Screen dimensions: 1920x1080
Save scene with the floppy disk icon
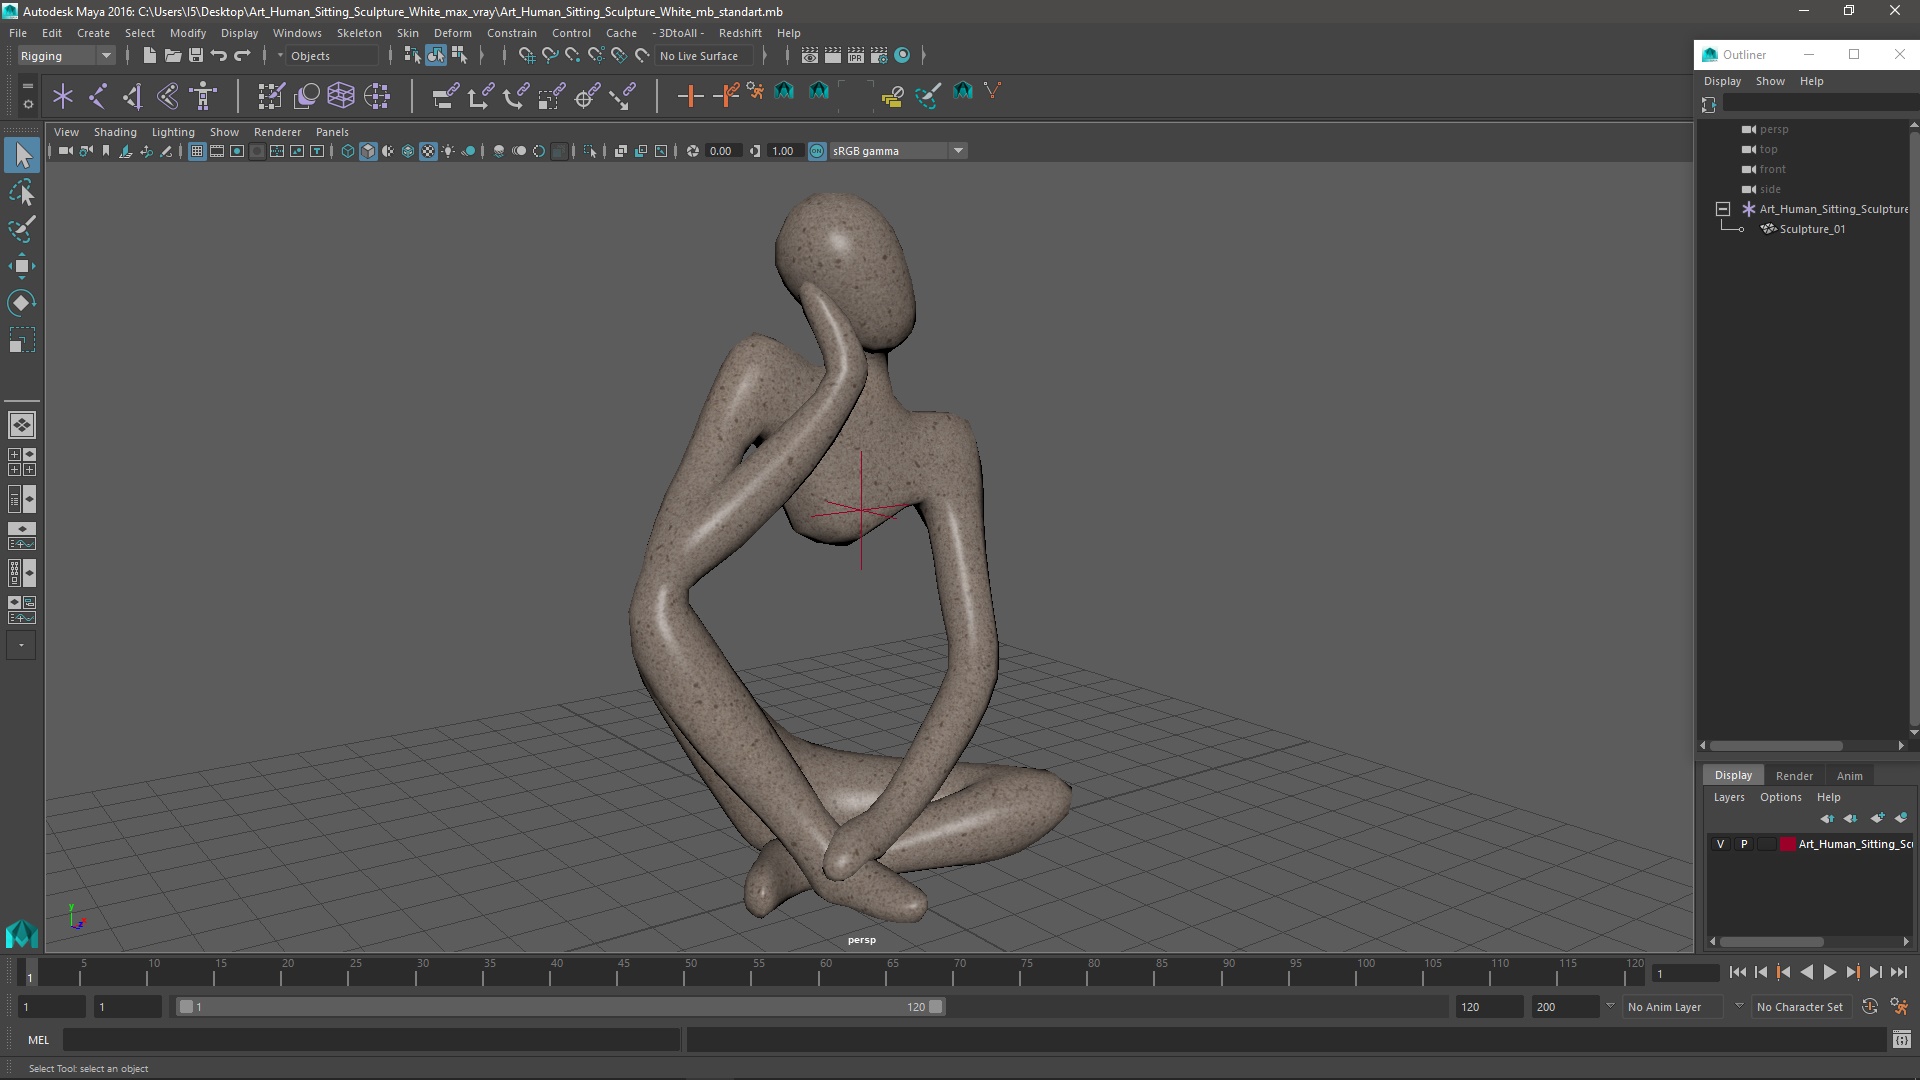click(196, 56)
